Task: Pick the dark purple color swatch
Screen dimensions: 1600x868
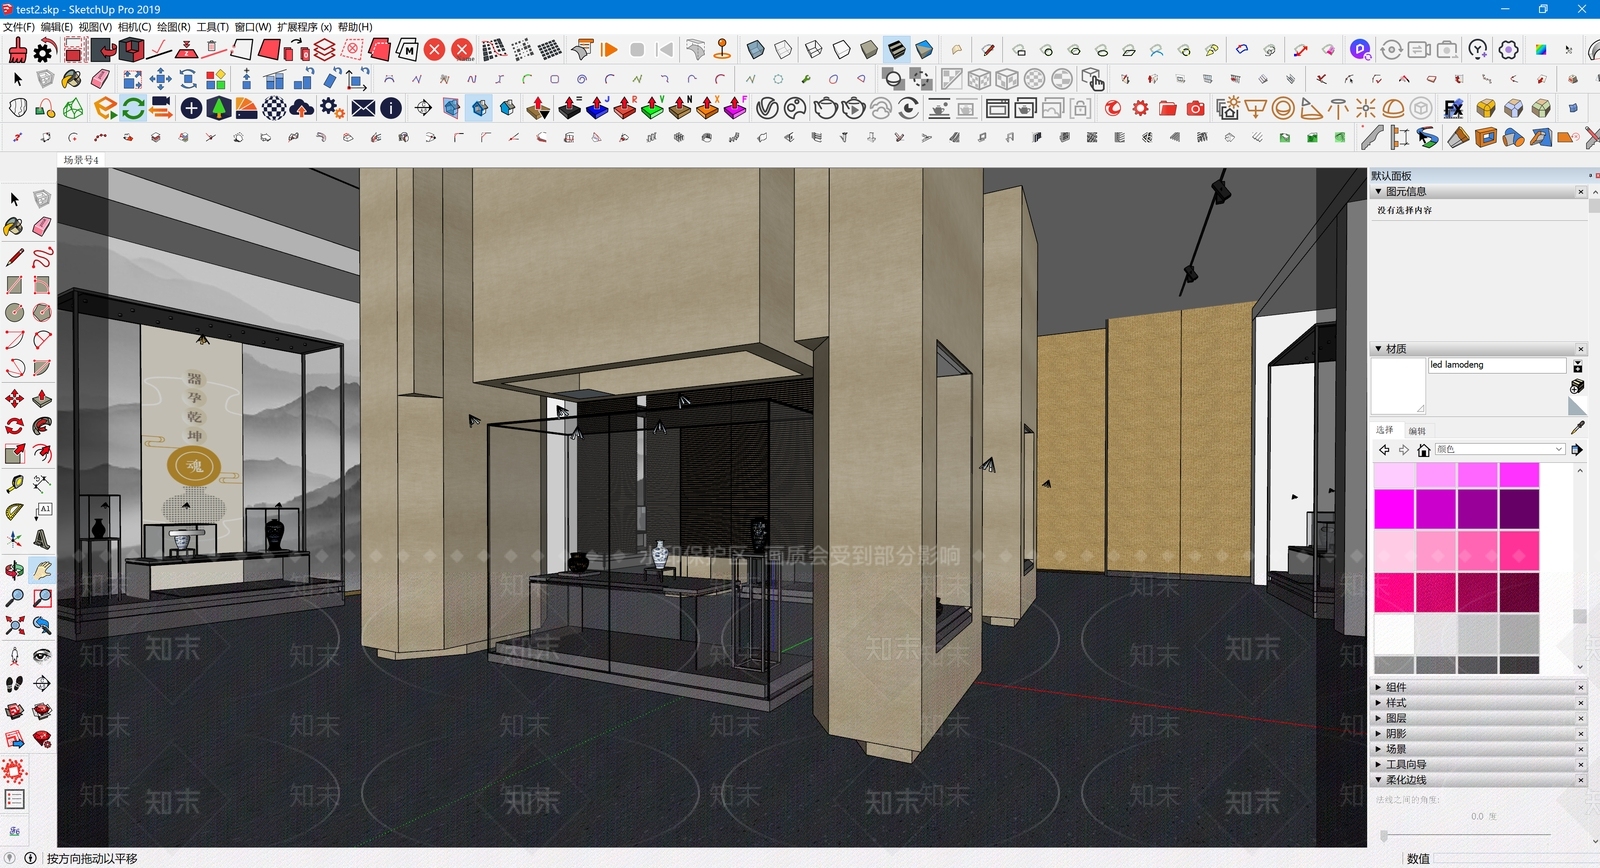Action: click(x=1519, y=509)
